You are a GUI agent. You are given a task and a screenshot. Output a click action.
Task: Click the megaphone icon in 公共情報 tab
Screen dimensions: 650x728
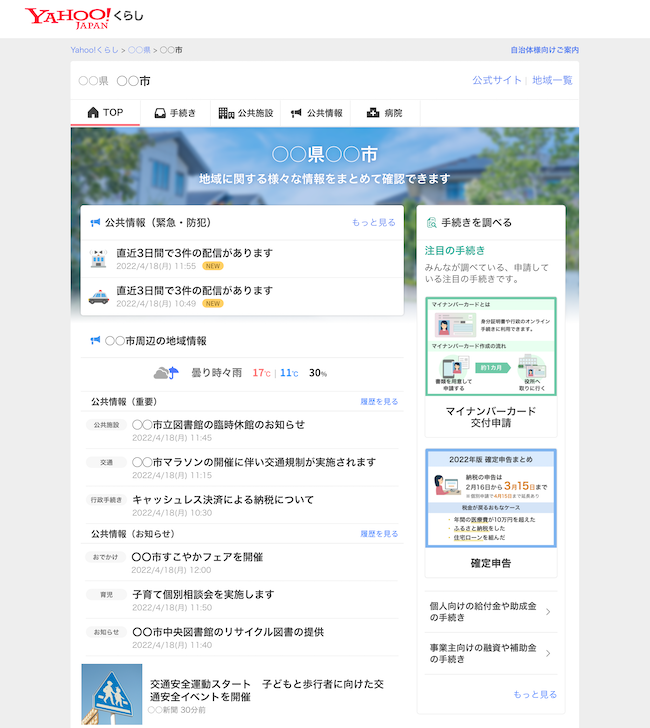[296, 113]
